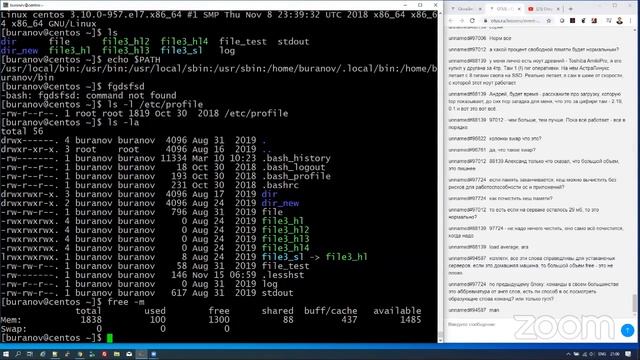640x360 pixels.
Task: Click the red app icon on taskbar
Action: click(104, 354)
